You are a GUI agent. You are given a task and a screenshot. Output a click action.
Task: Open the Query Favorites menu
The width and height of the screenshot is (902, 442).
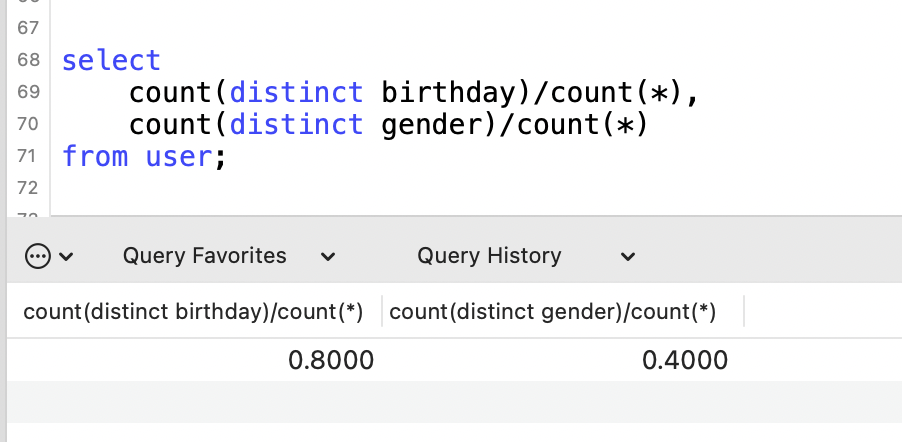pyautogui.click(x=204, y=256)
